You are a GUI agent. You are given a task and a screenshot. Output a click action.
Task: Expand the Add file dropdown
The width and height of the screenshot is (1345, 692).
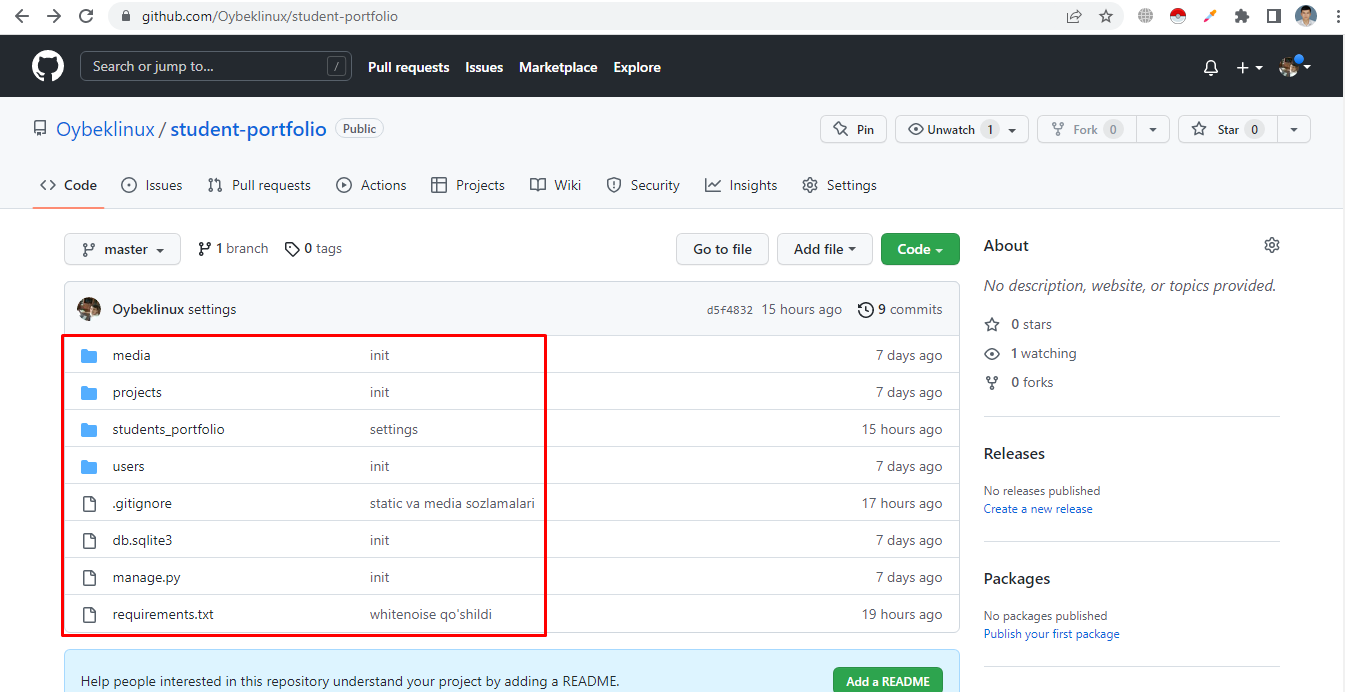click(x=824, y=249)
